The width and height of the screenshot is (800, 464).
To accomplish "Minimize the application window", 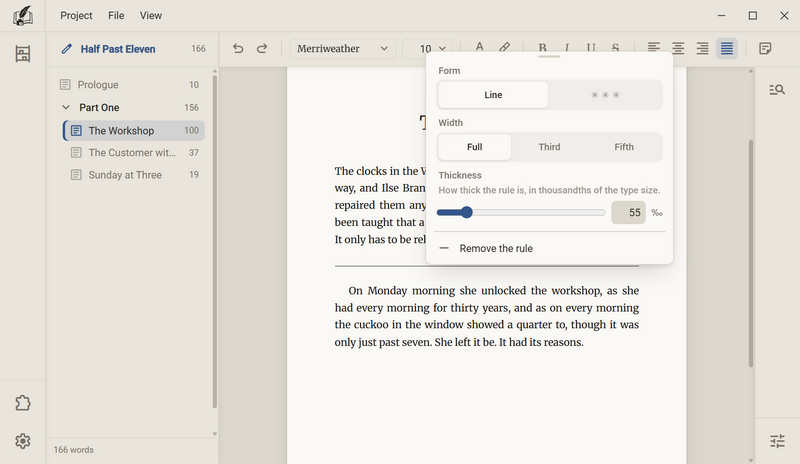I will [721, 16].
